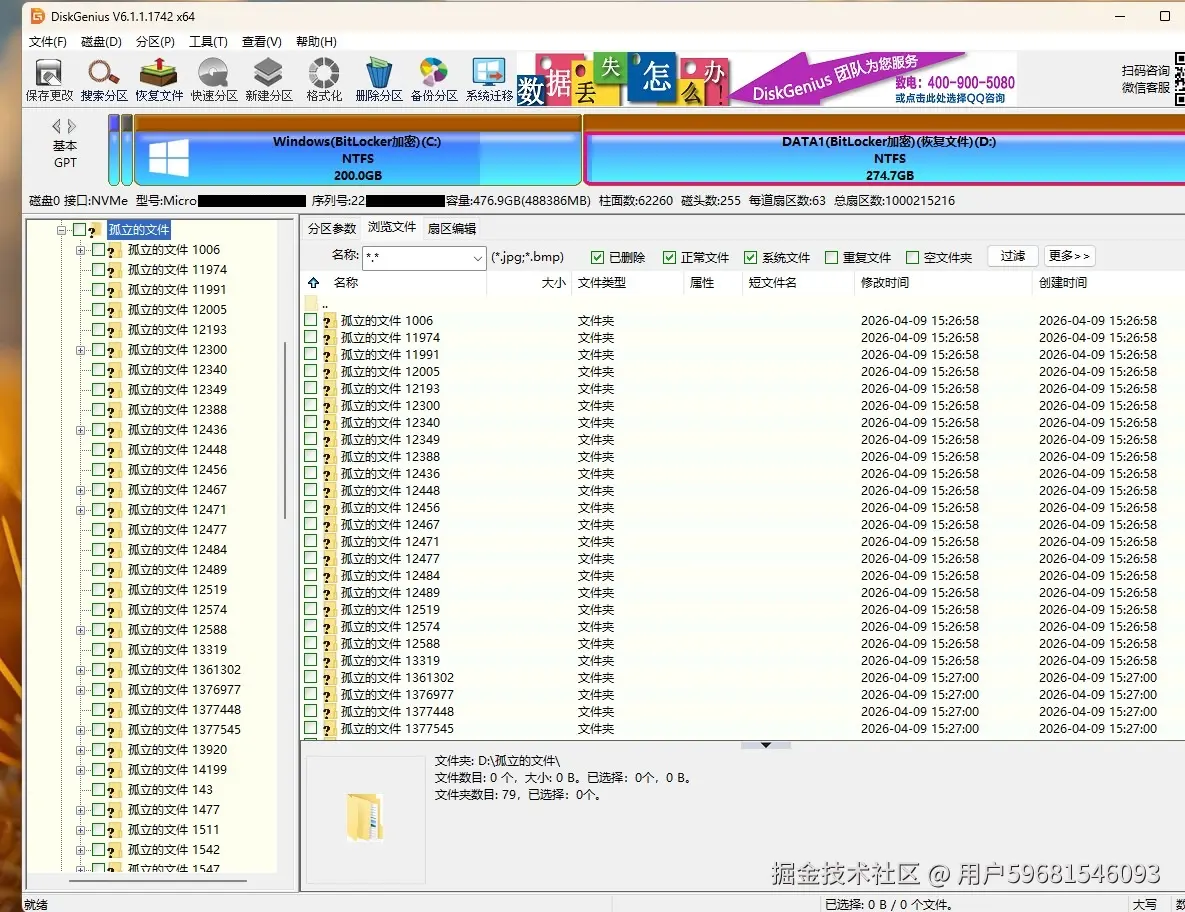Enable the 空文件夹 filter checkbox
This screenshot has width=1185, height=912.
click(912, 258)
